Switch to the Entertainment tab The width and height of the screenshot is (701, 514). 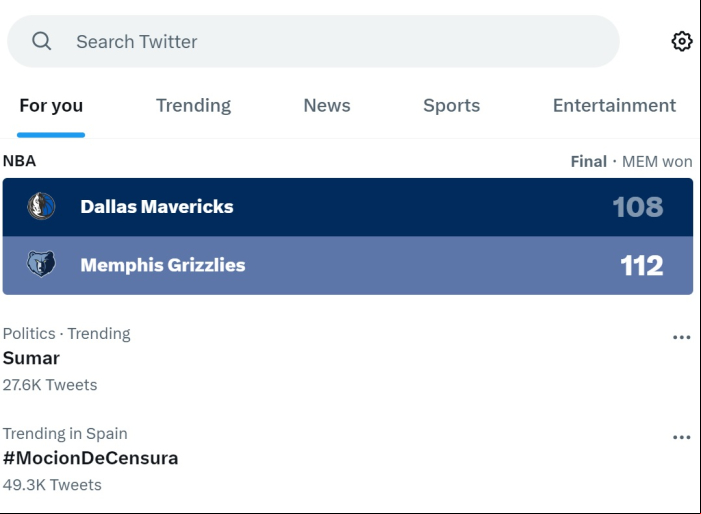pos(614,106)
